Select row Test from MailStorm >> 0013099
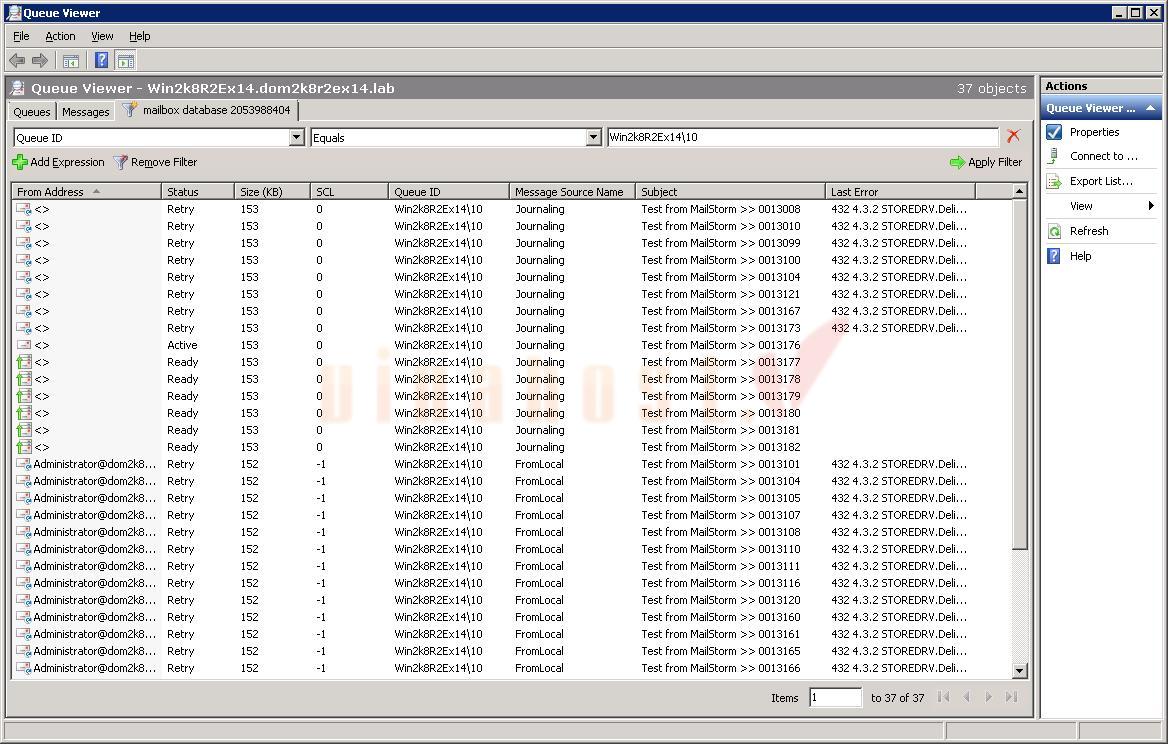This screenshot has width=1168, height=744. (512, 243)
